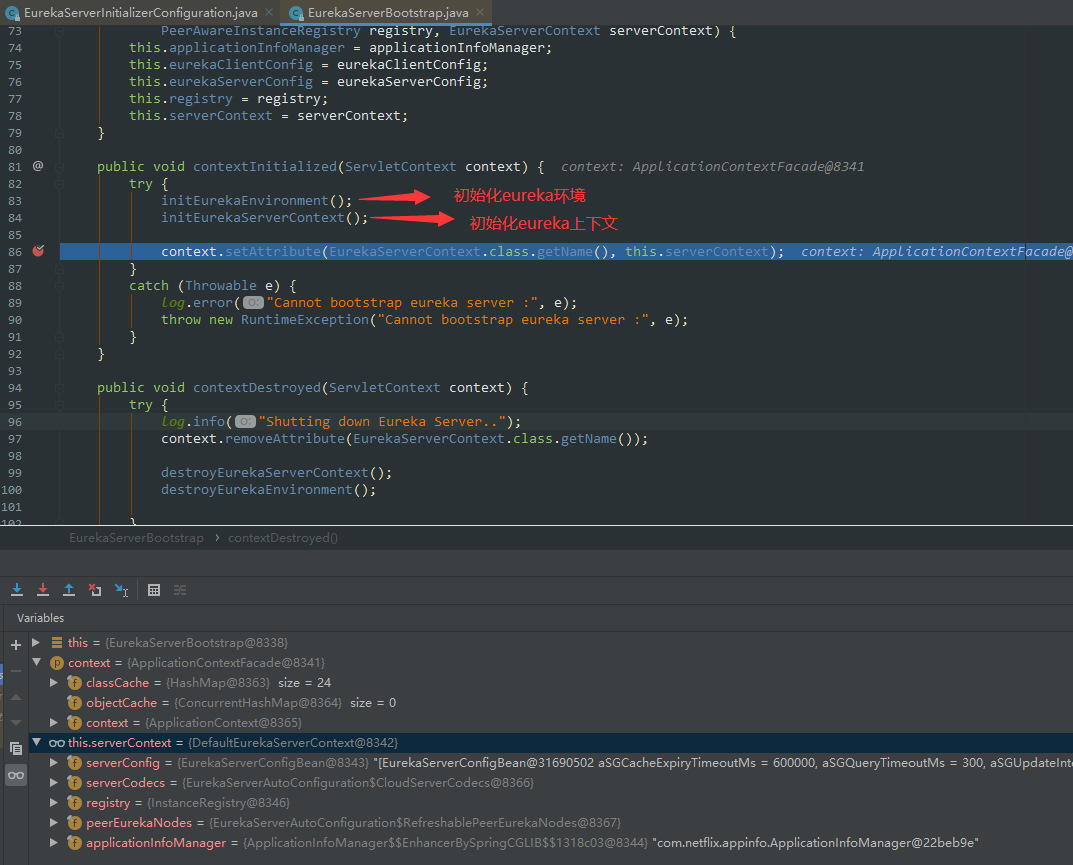Select the EurekaServerBootstrap.java tab
The width and height of the screenshot is (1073, 865).
pyautogui.click(x=388, y=13)
